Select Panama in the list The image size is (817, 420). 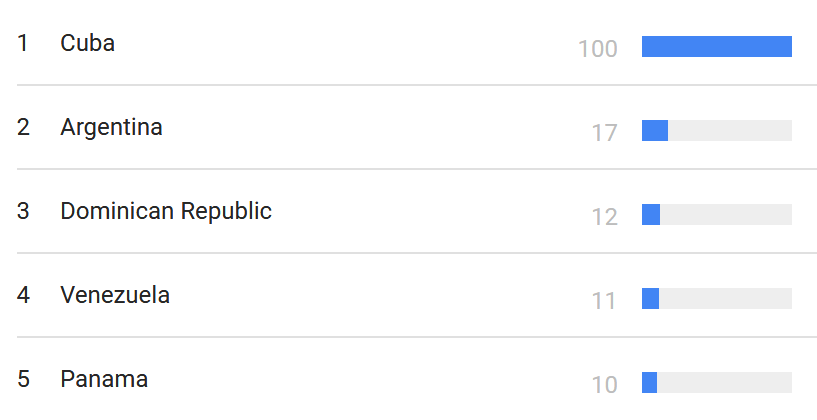tap(104, 379)
